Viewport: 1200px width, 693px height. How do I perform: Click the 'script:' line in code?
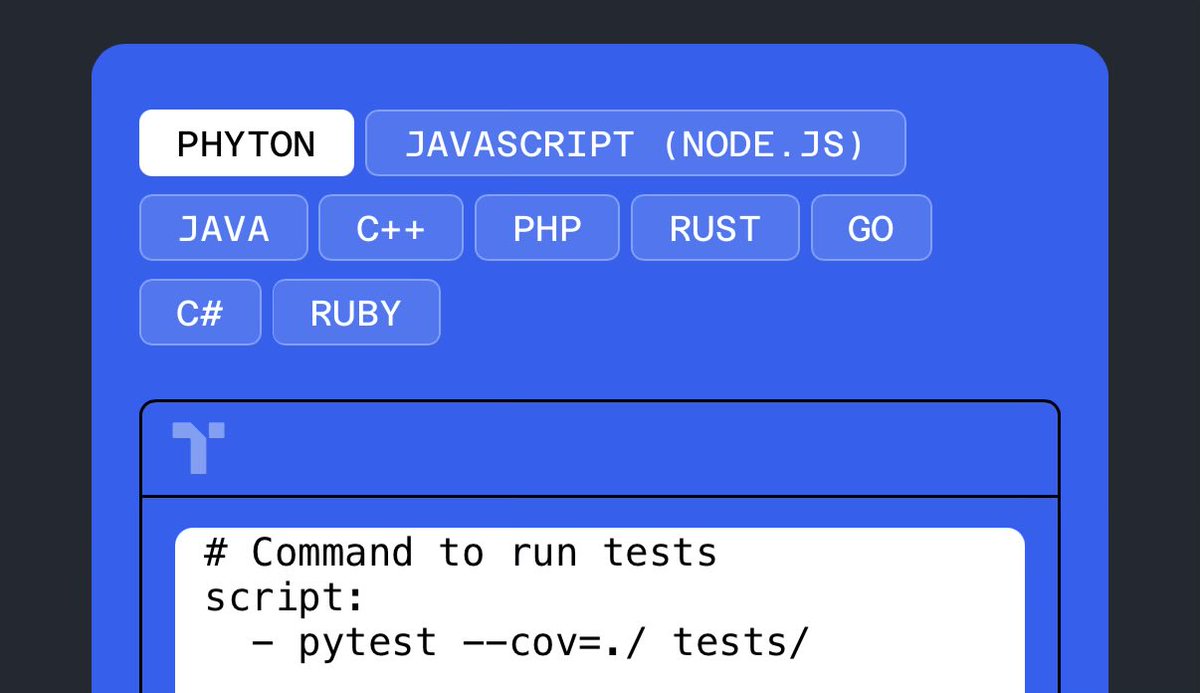285,597
